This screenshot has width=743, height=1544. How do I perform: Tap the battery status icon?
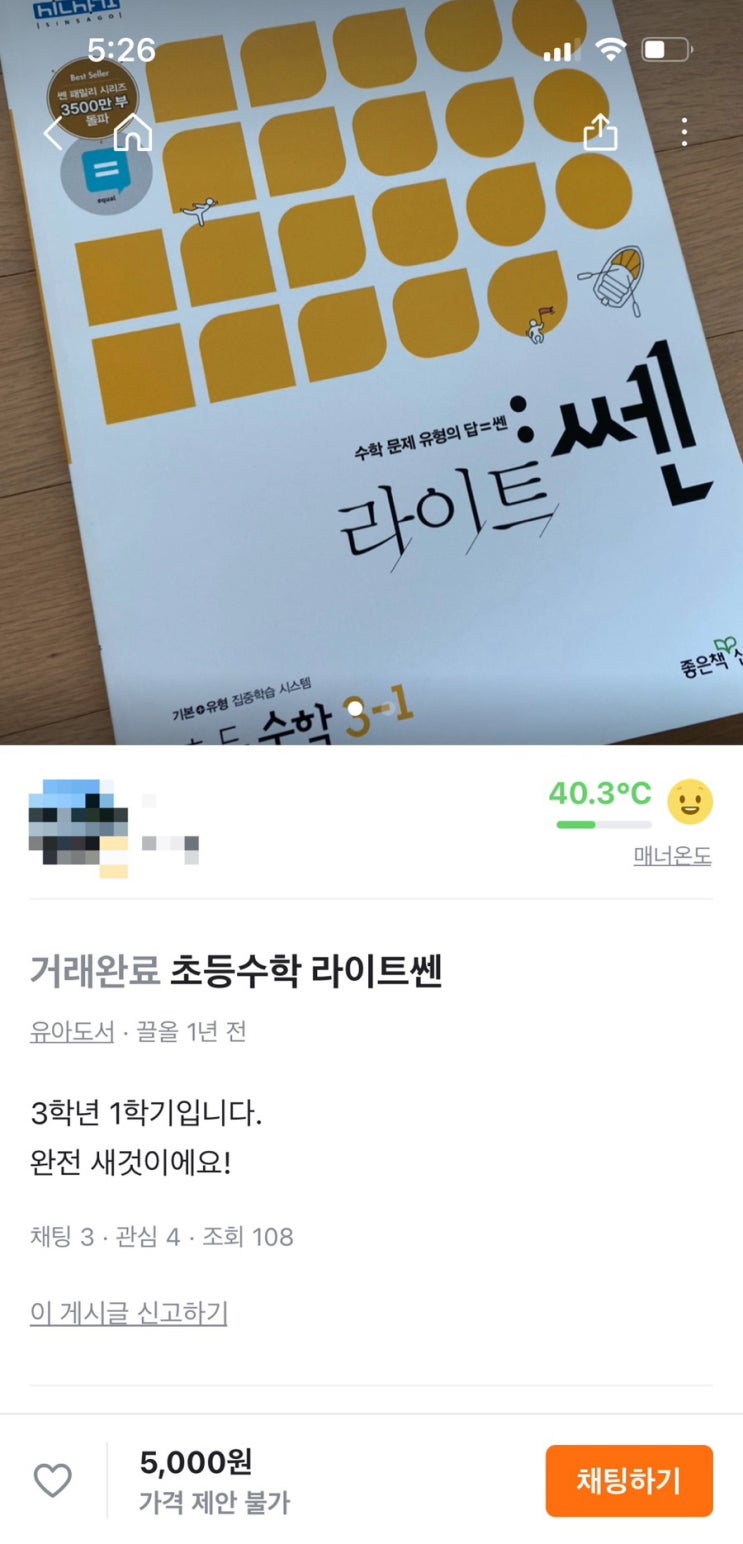667,49
